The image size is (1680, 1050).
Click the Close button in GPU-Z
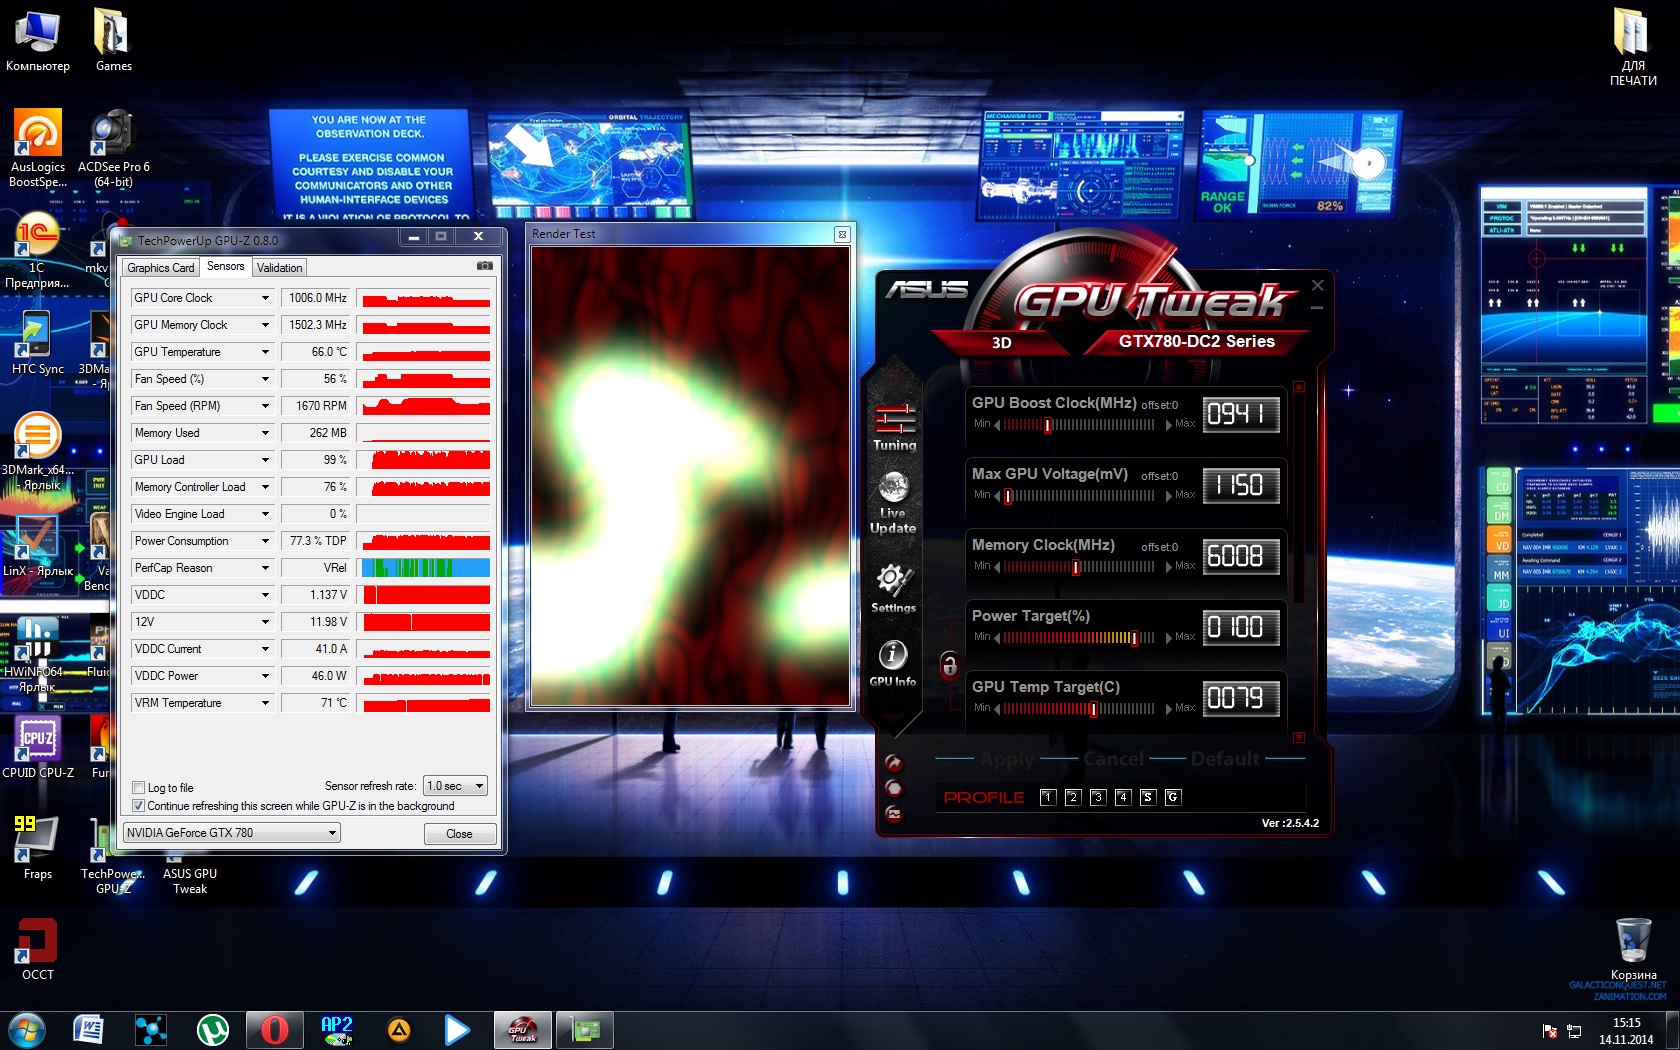tap(459, 834)
